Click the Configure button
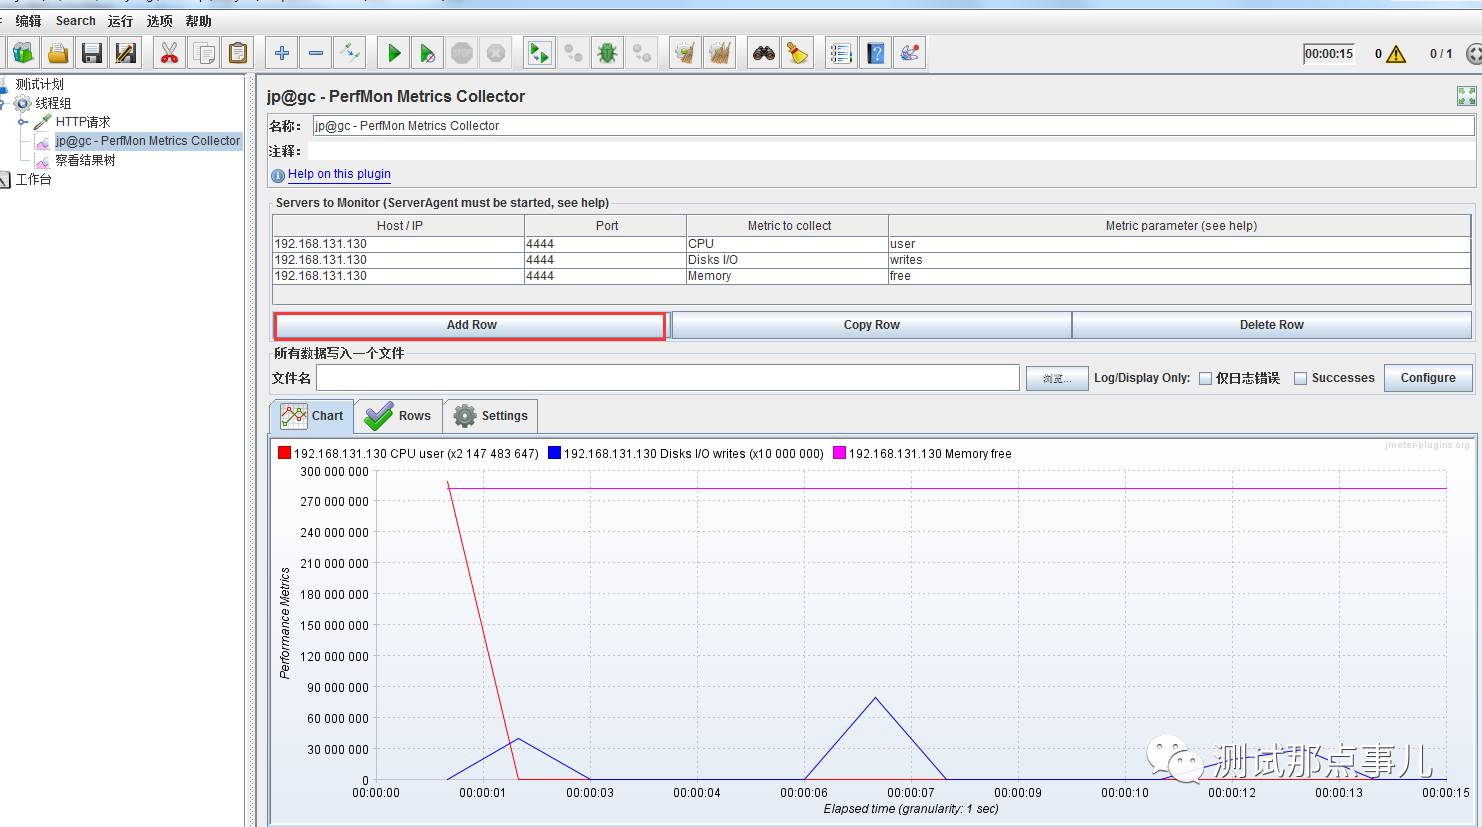This screenshot has height=827, width=1482. point(1428,378)
